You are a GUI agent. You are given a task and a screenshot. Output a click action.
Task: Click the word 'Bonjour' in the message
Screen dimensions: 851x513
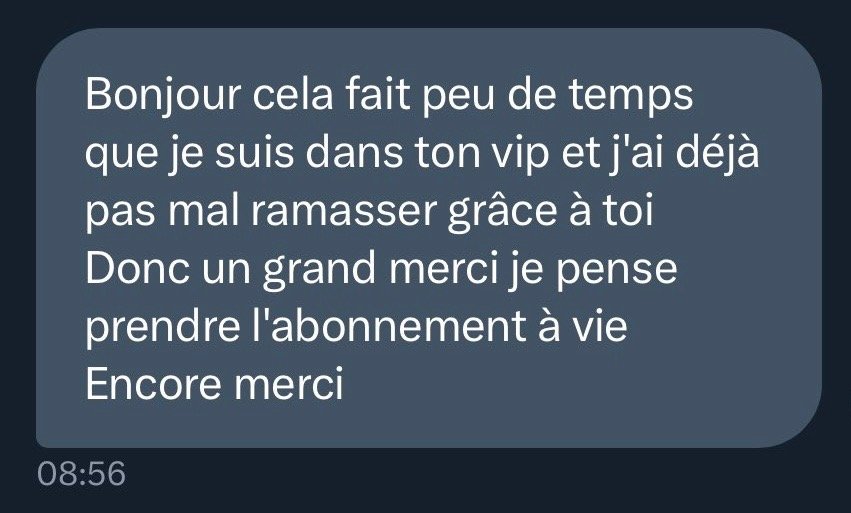(x=163, y=96)
